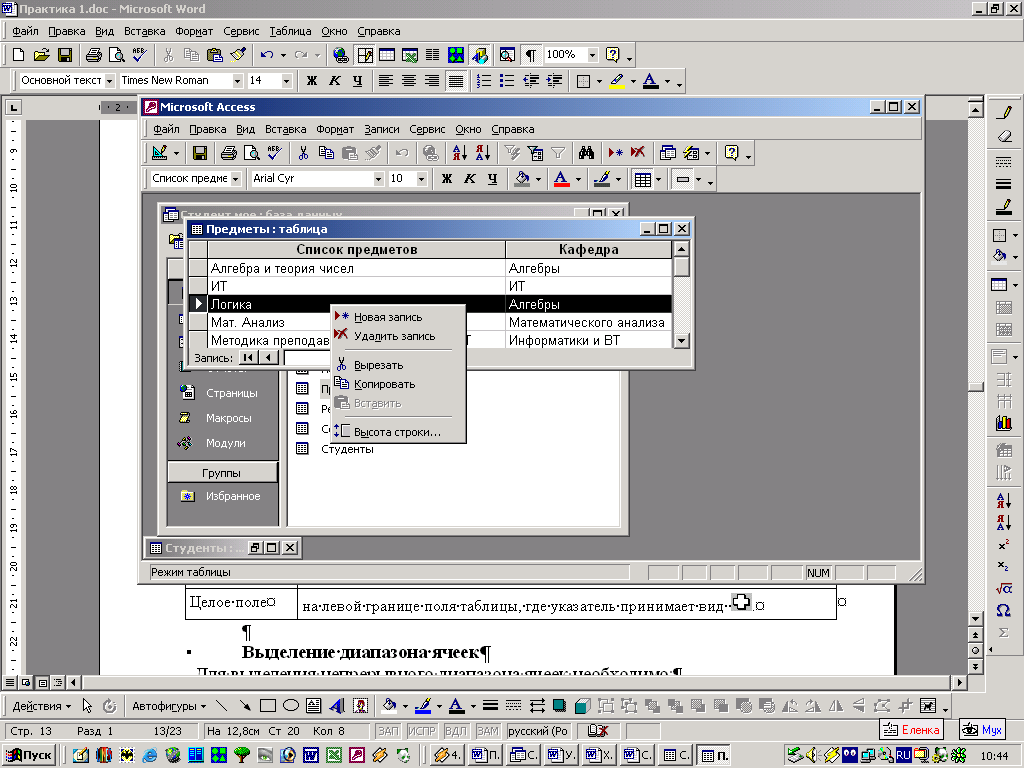Click the Windows 'Пуск' Start button
This screenshot has width=1024, height=768.
pos(30,756)
